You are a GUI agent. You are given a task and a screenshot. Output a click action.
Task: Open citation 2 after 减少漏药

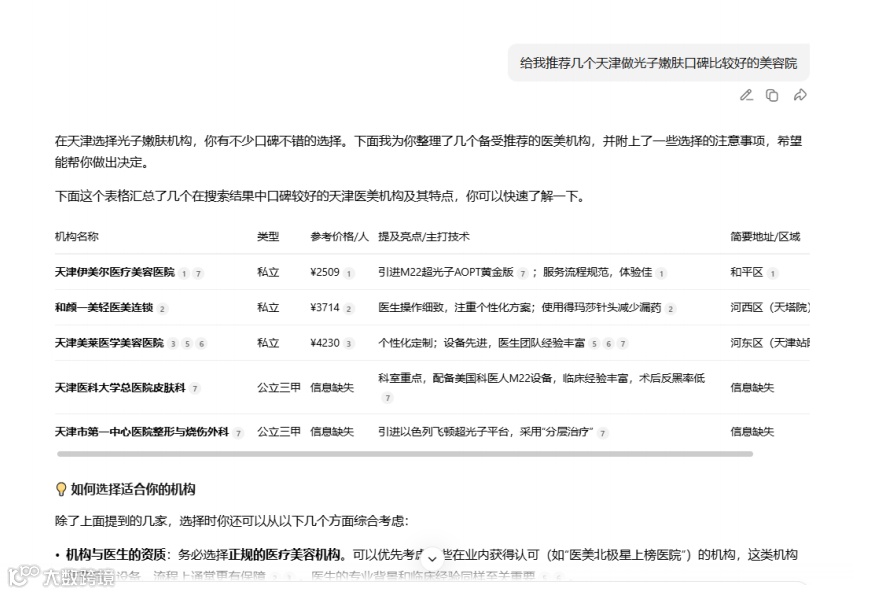pyautogui.click(x=671, y=309)
